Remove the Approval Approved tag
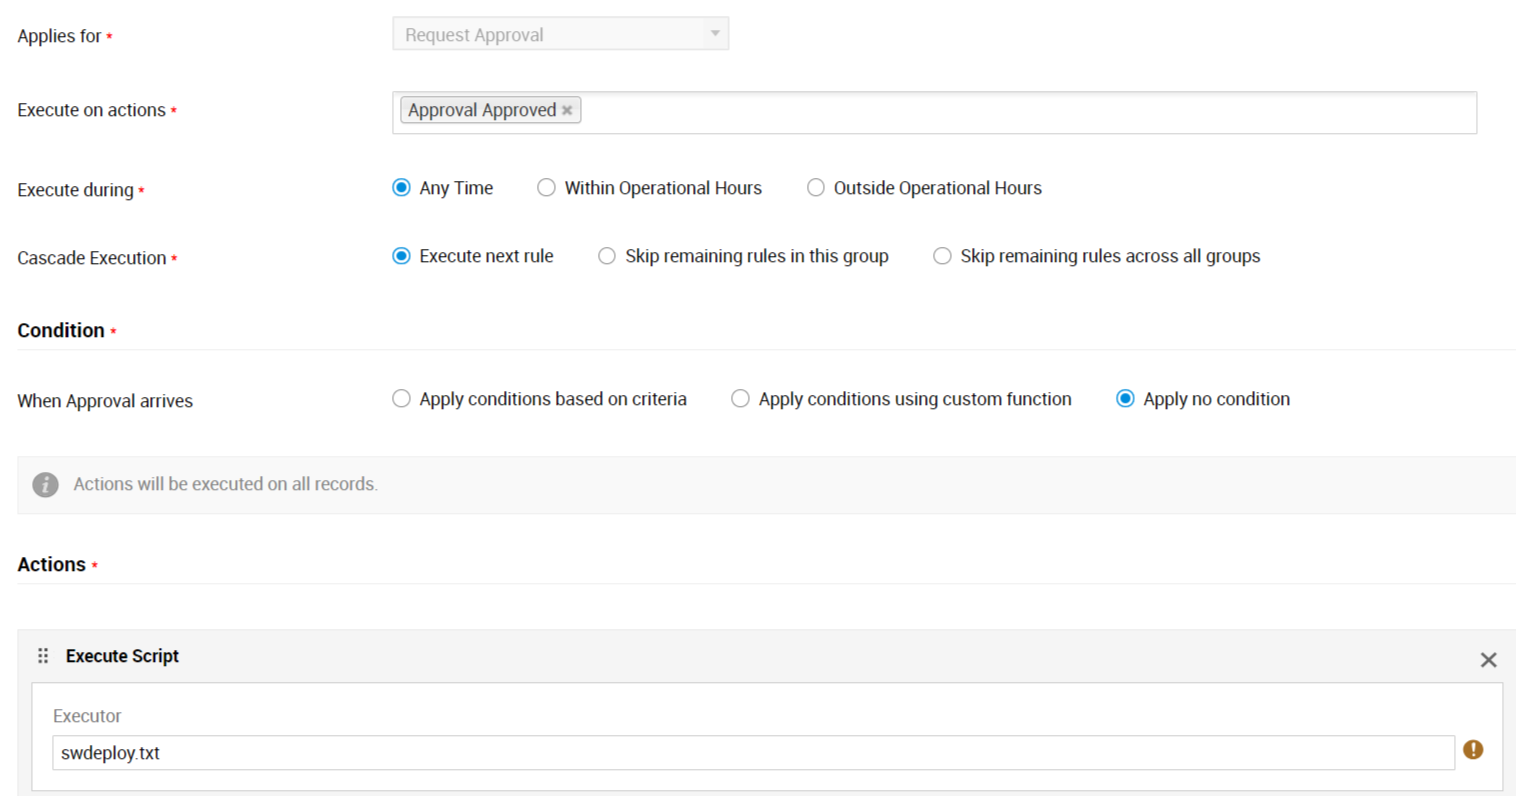The height and width of the screenshot is (796, 1516). pyautogui.click(x=567, y=110)
